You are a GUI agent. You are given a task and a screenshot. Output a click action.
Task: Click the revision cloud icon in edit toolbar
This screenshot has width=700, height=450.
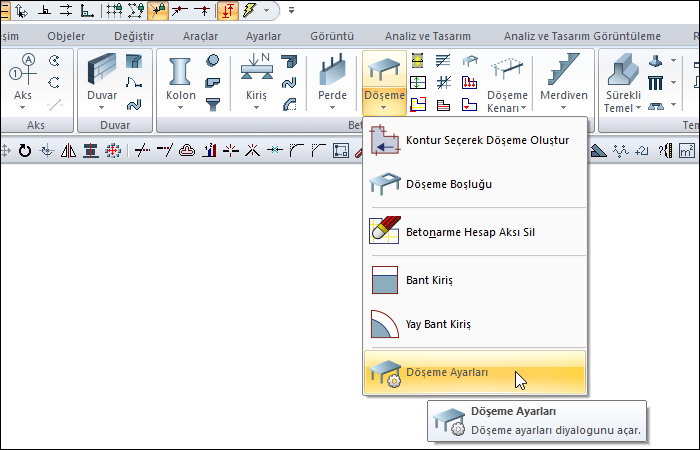click(x=187, y=151)
